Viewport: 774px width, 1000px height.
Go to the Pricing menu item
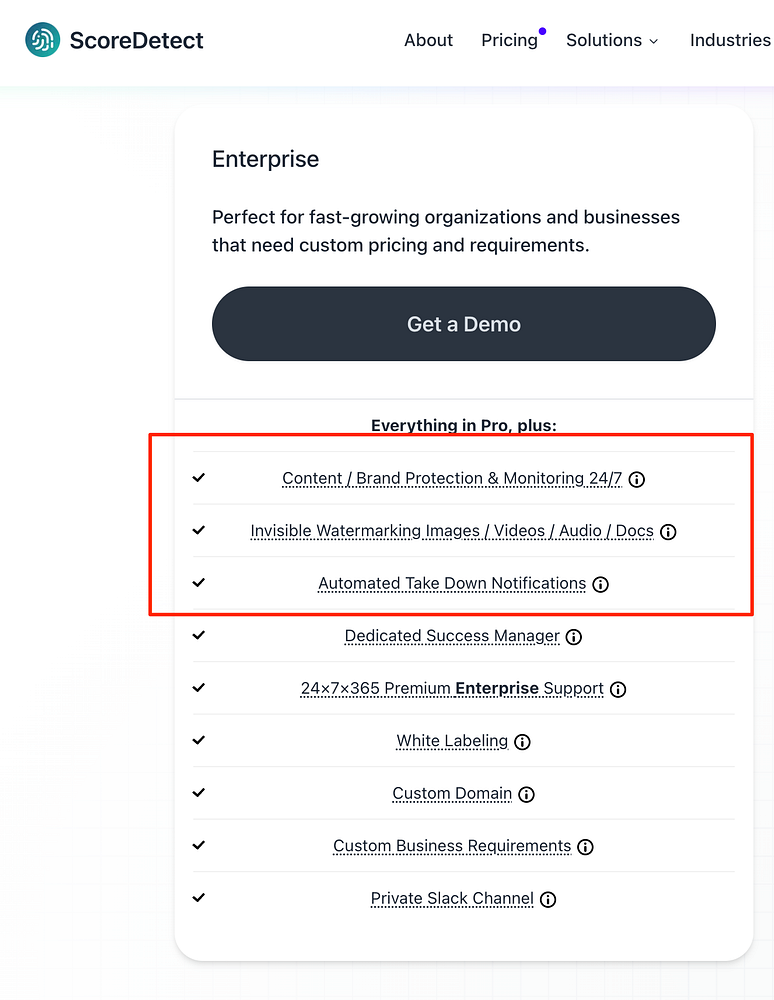(x=509, y=40)
